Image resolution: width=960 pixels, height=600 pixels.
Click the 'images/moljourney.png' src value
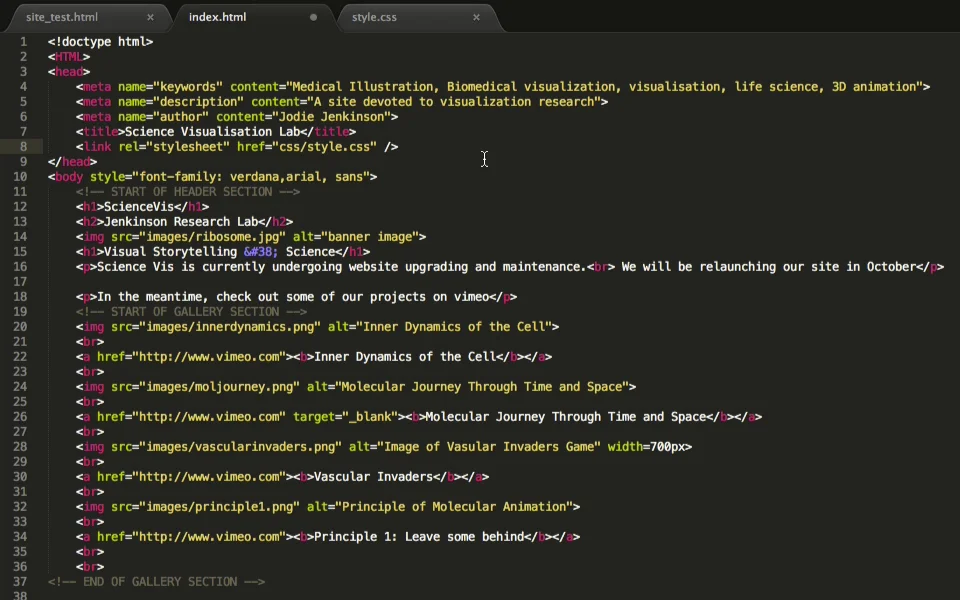[x=219, y=387]
